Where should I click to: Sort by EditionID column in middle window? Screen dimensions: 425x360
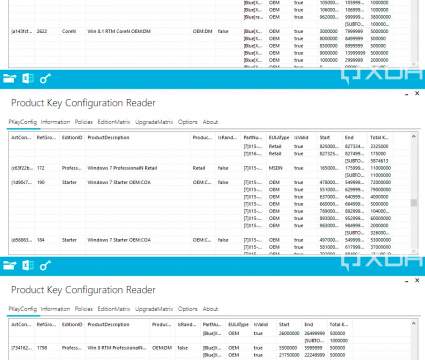pyautogui.click(x=72, y=137)
